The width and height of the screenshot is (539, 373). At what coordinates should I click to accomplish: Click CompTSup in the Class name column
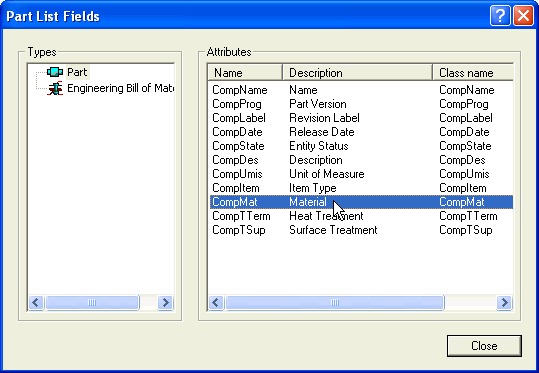(466, 230)
